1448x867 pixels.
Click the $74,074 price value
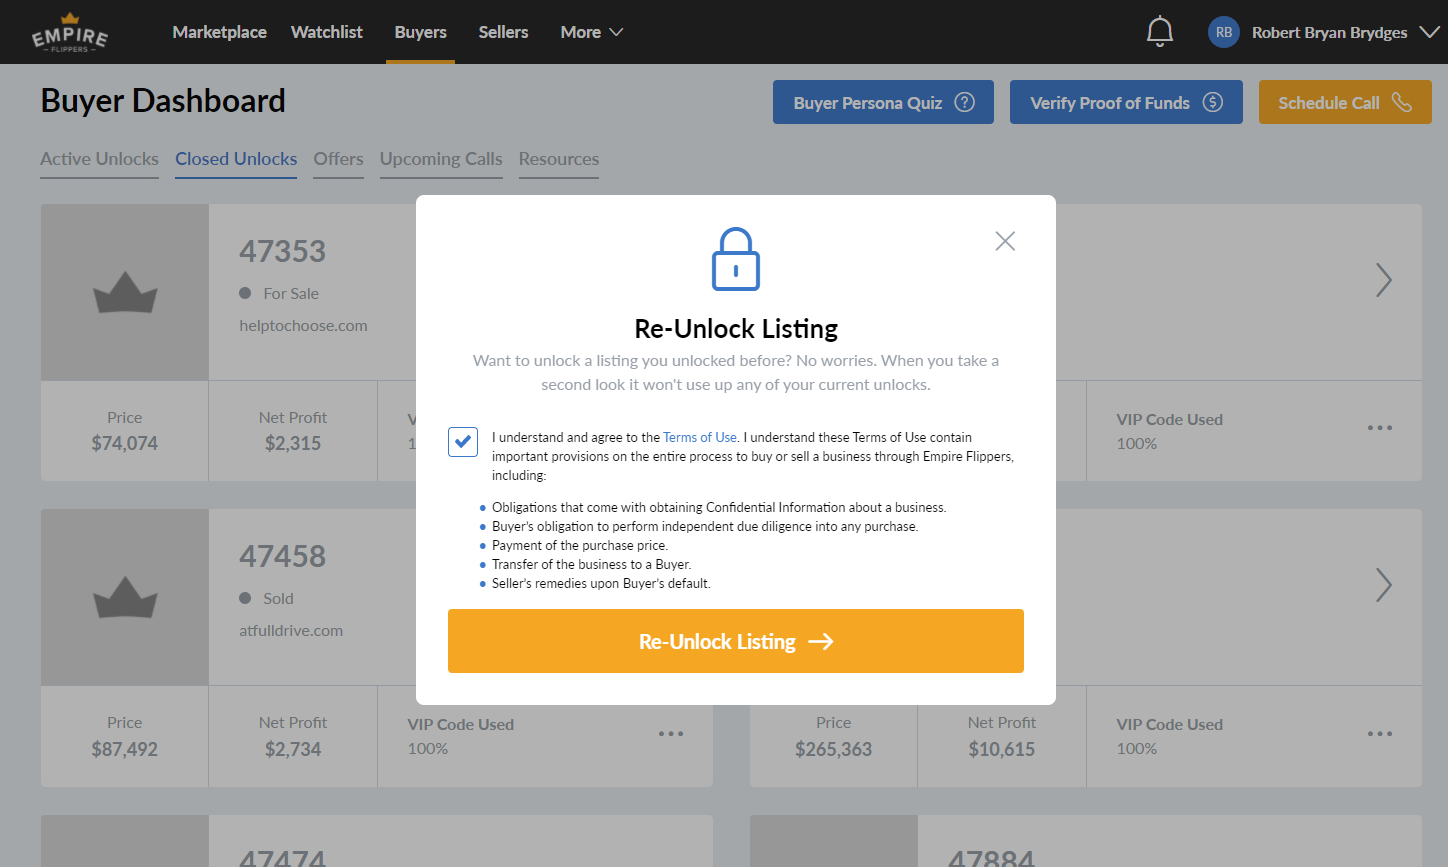pos(125,443)
